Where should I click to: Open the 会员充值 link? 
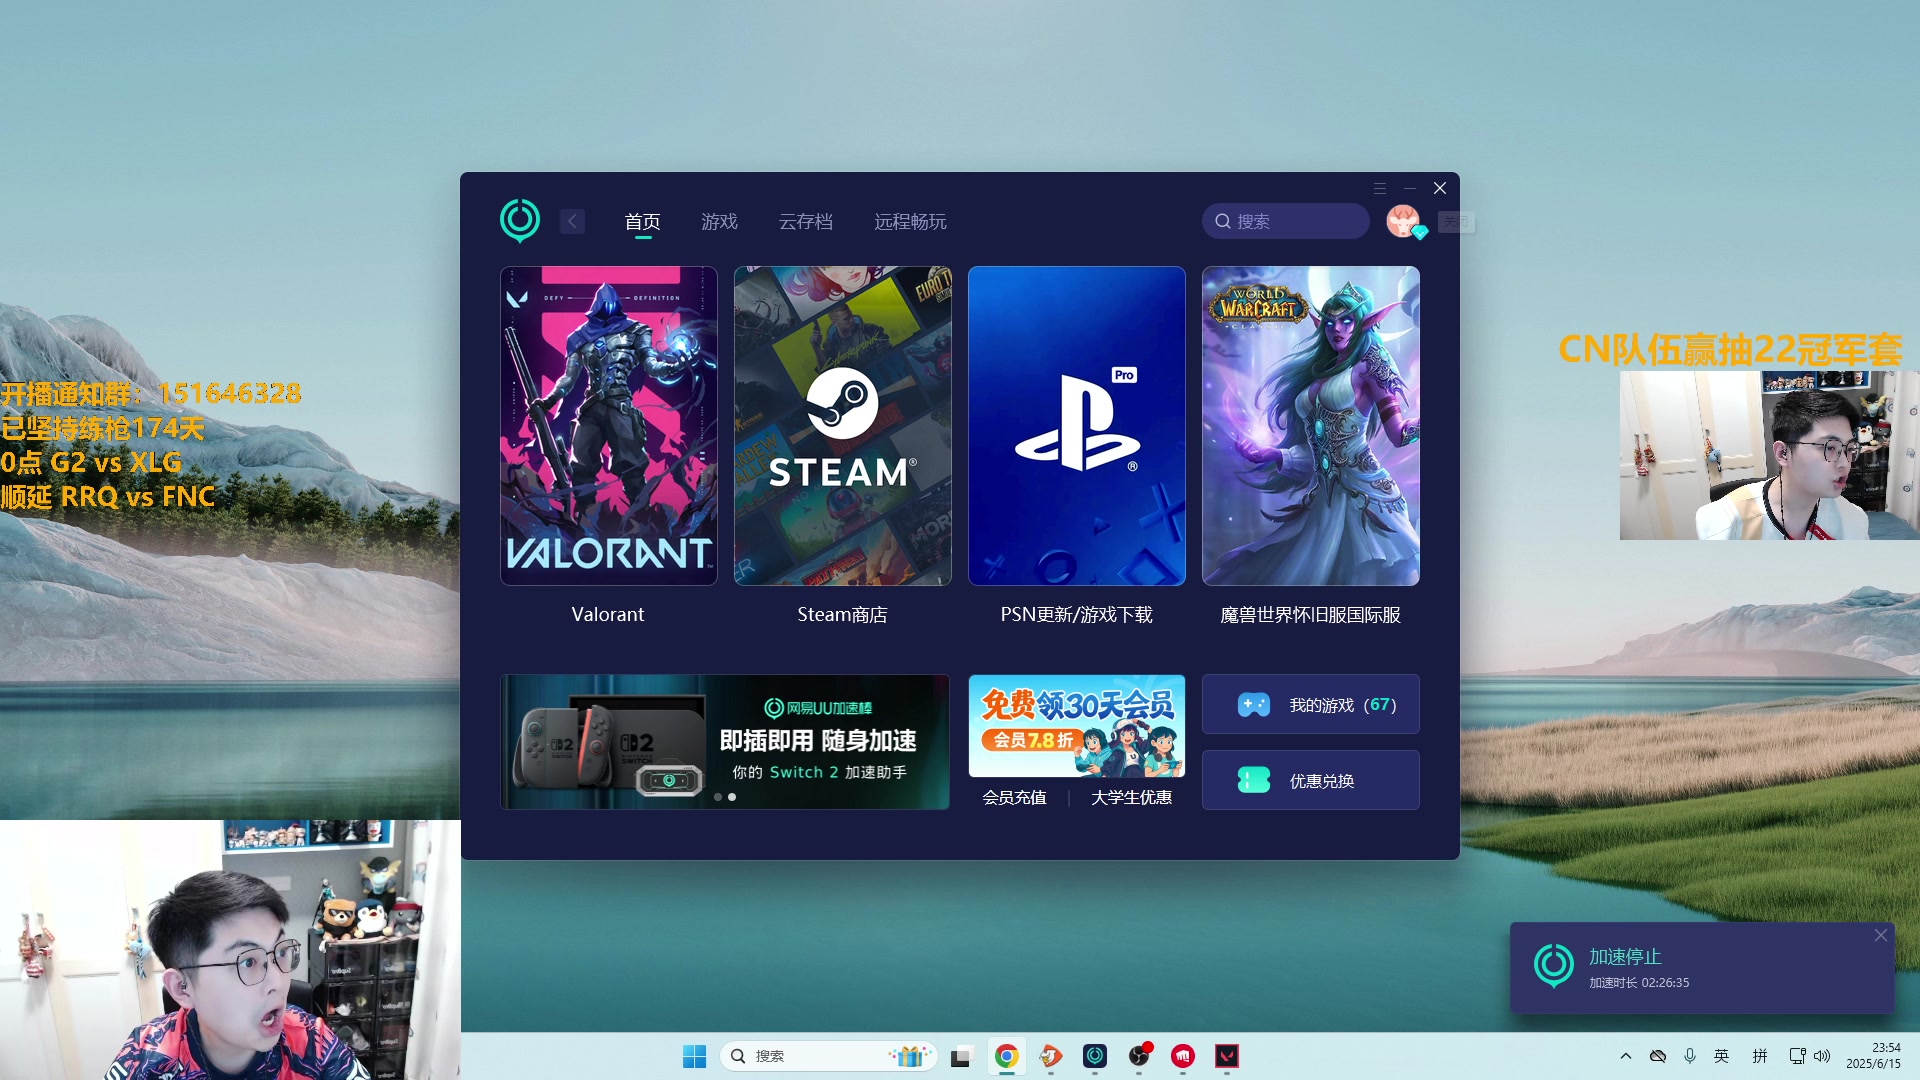point(1014,797)
